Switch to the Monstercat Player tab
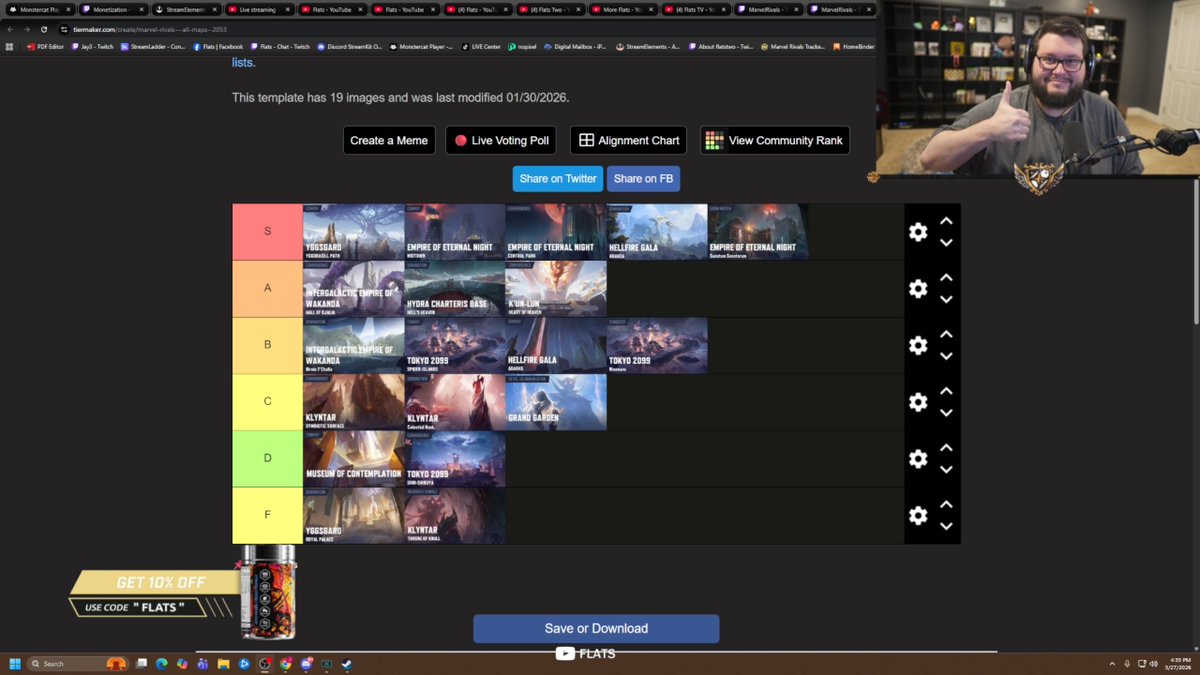This screenshot has height=675, width=1200. coord(38,9)
